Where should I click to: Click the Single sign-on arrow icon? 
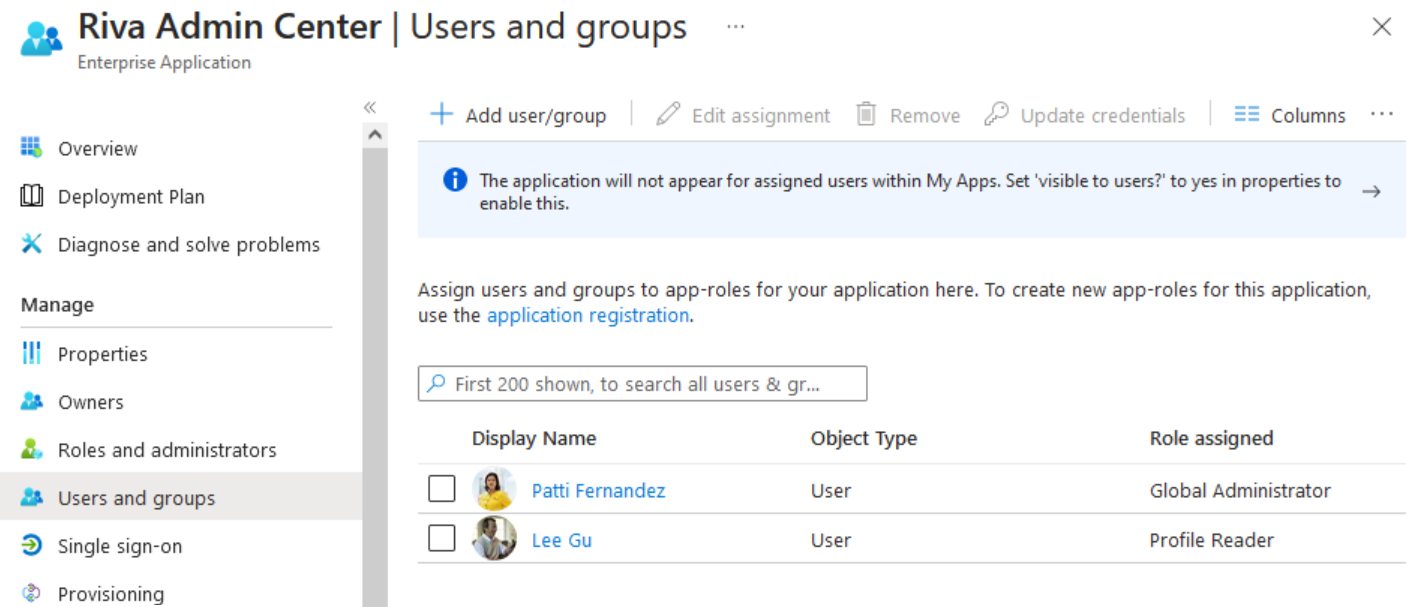click(x=32, y=545)
